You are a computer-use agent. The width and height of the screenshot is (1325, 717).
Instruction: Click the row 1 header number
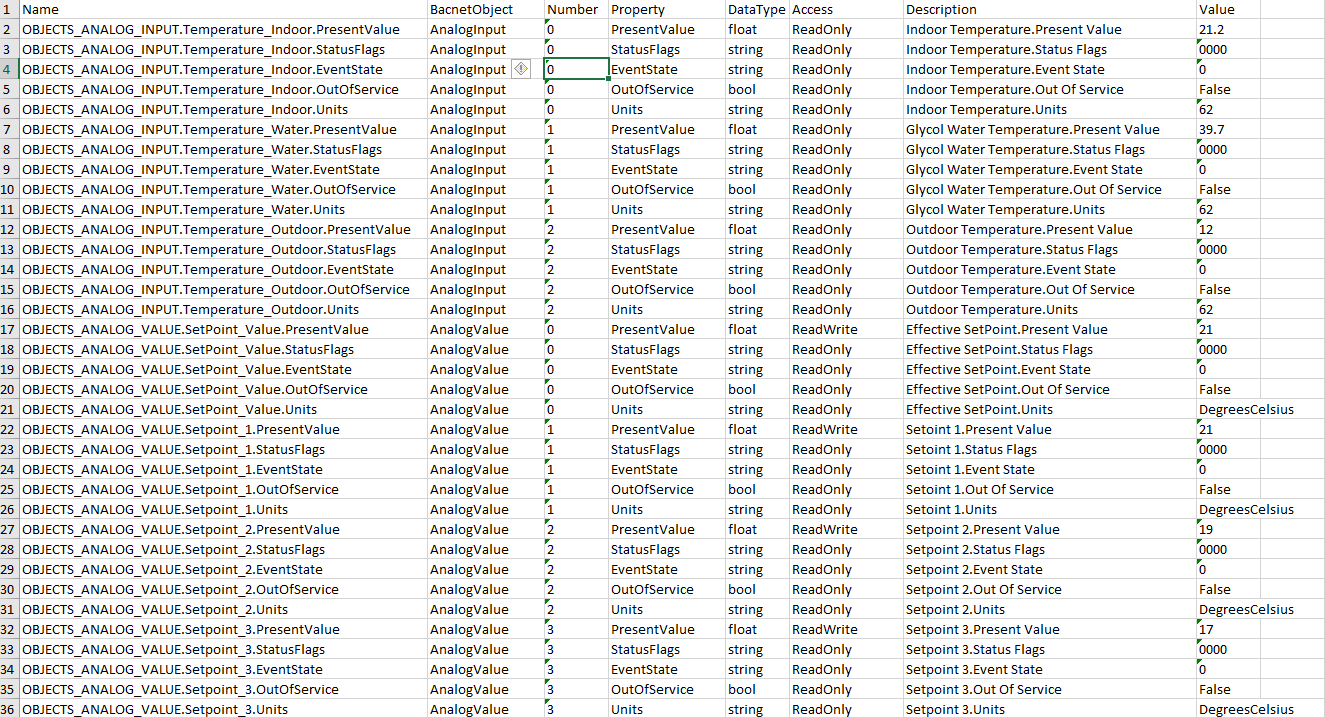click(9, 9)
